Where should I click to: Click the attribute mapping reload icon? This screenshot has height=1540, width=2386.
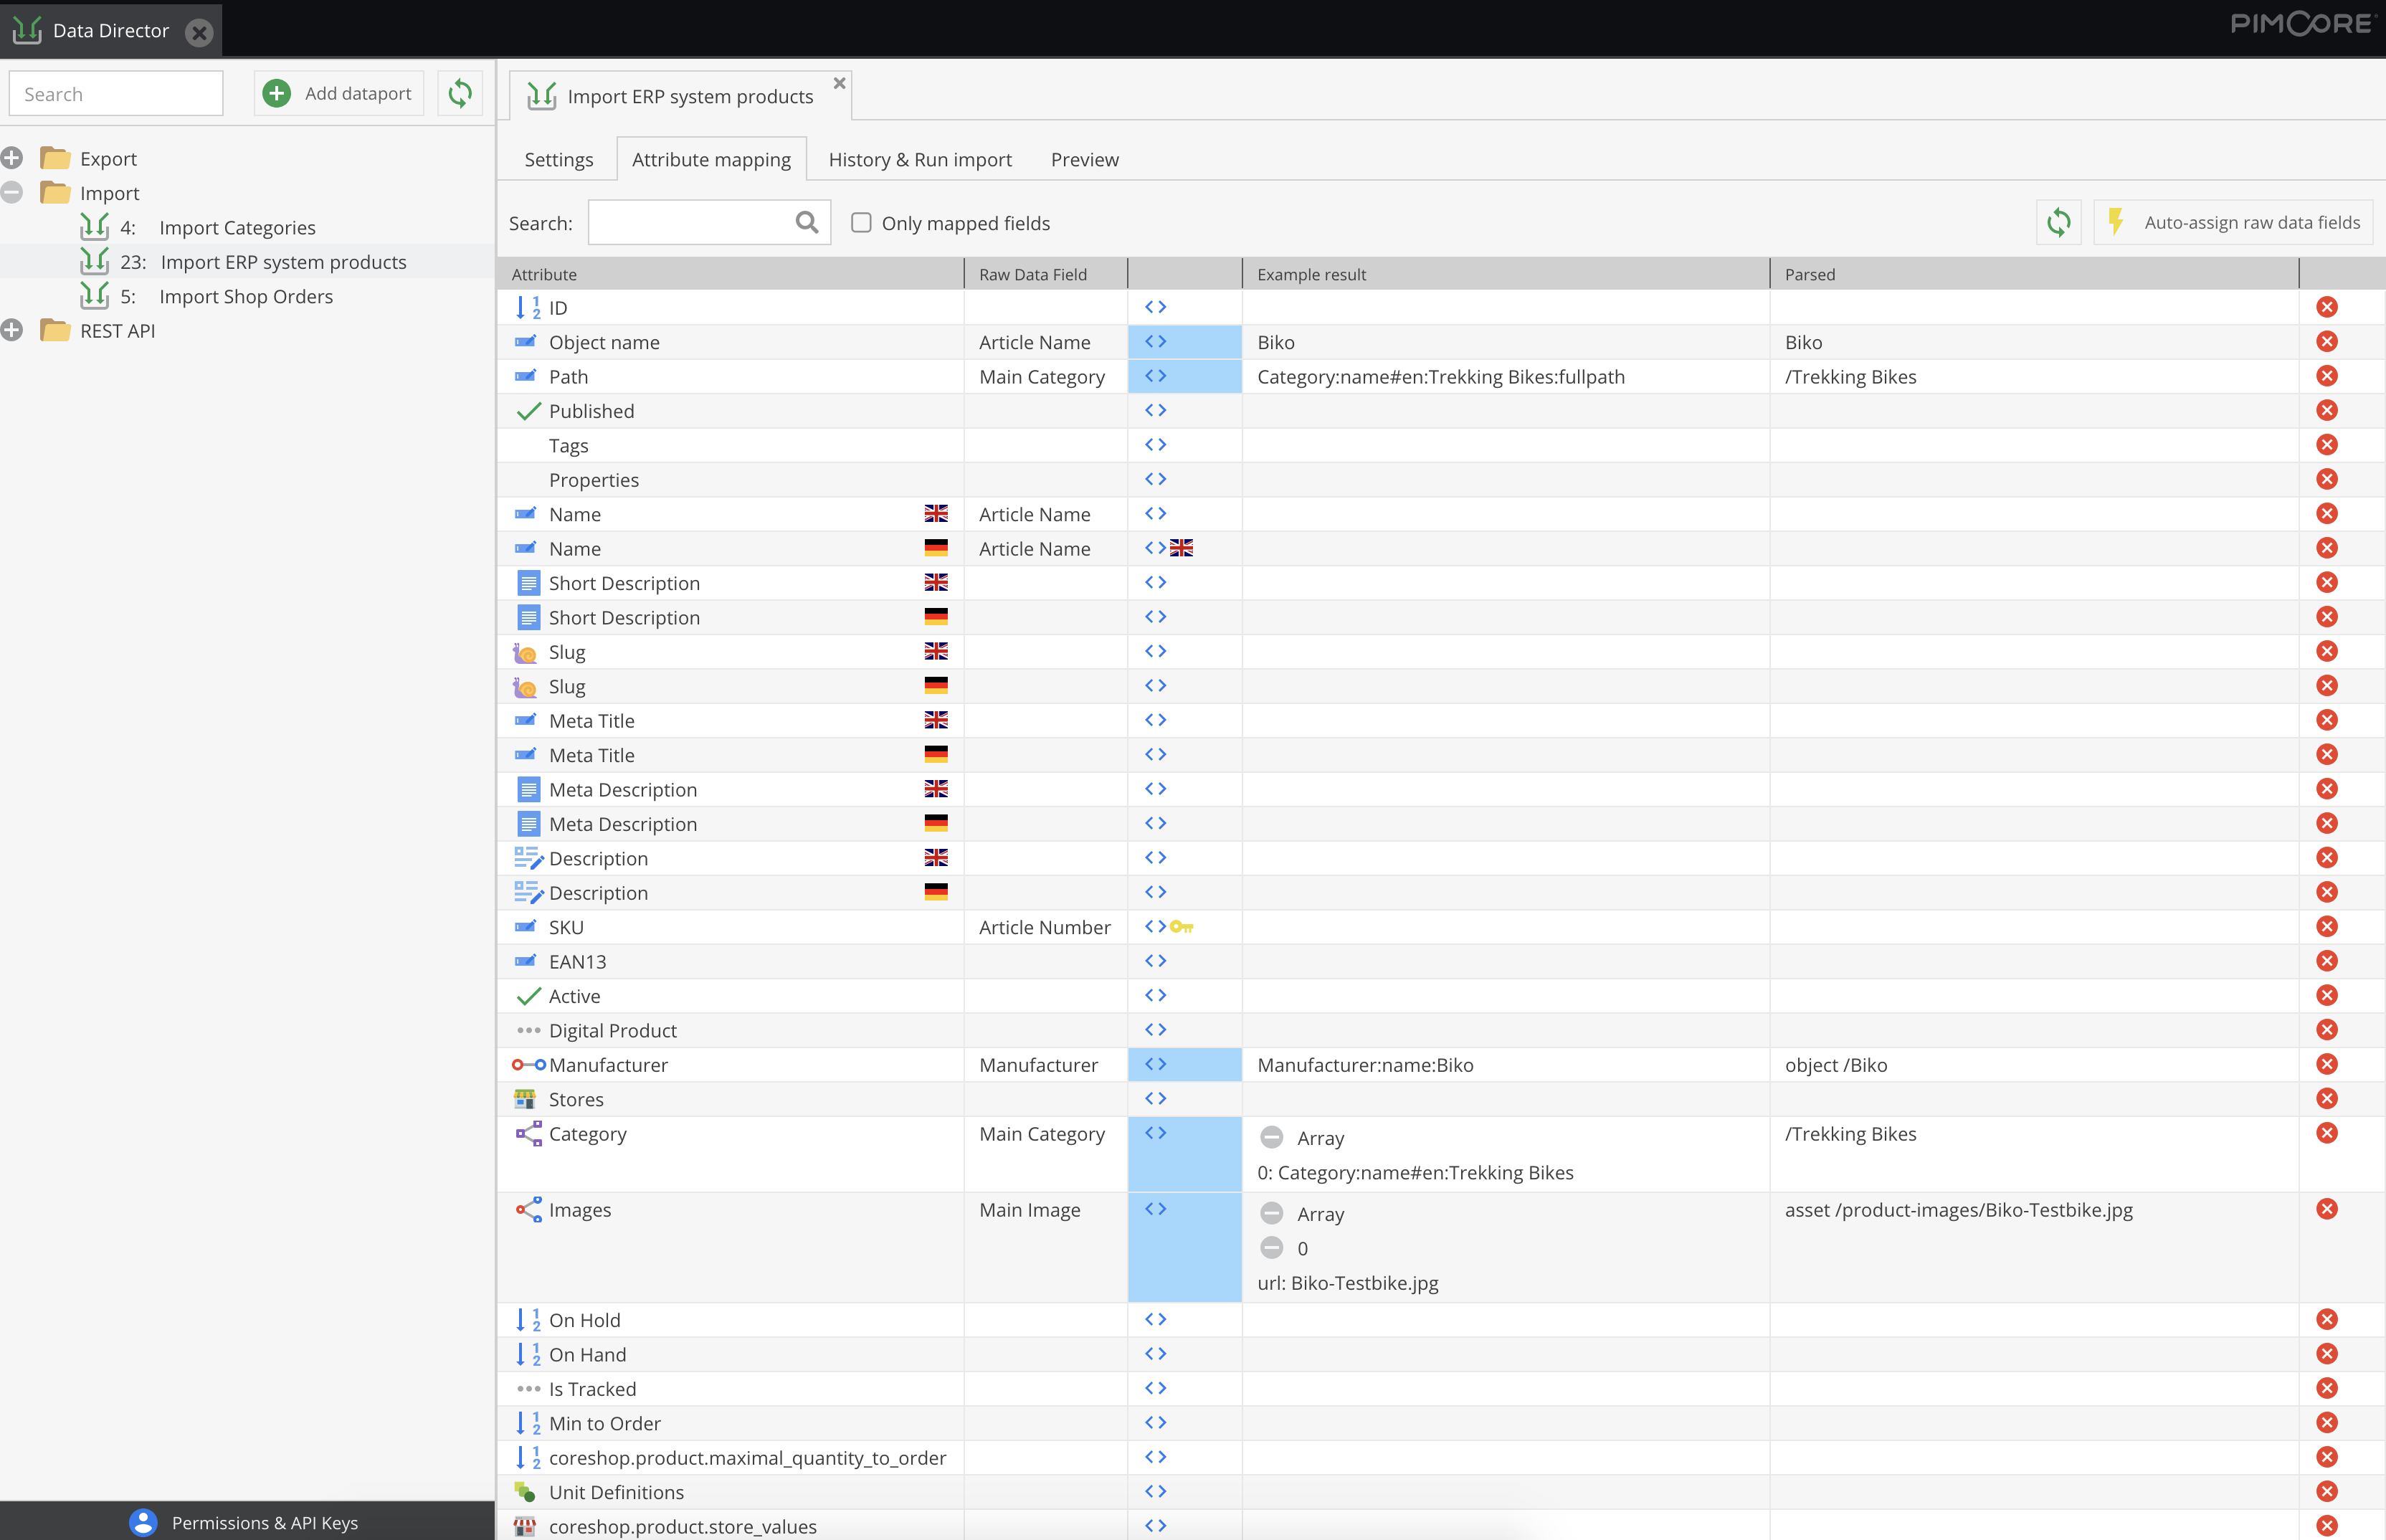coord(2058,222)
